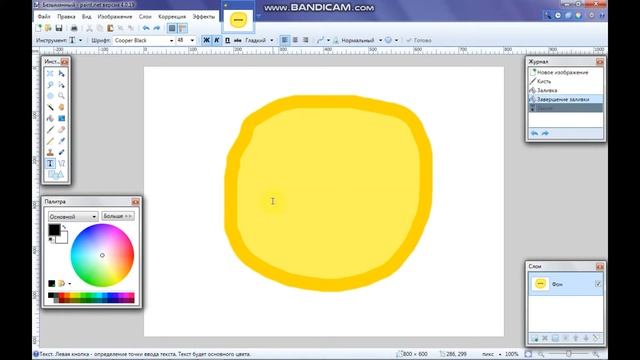This screenshot has height=360, width=640.
Task: Select the Gradient tool
Action: pyautogui.click(x=61, y=118)
